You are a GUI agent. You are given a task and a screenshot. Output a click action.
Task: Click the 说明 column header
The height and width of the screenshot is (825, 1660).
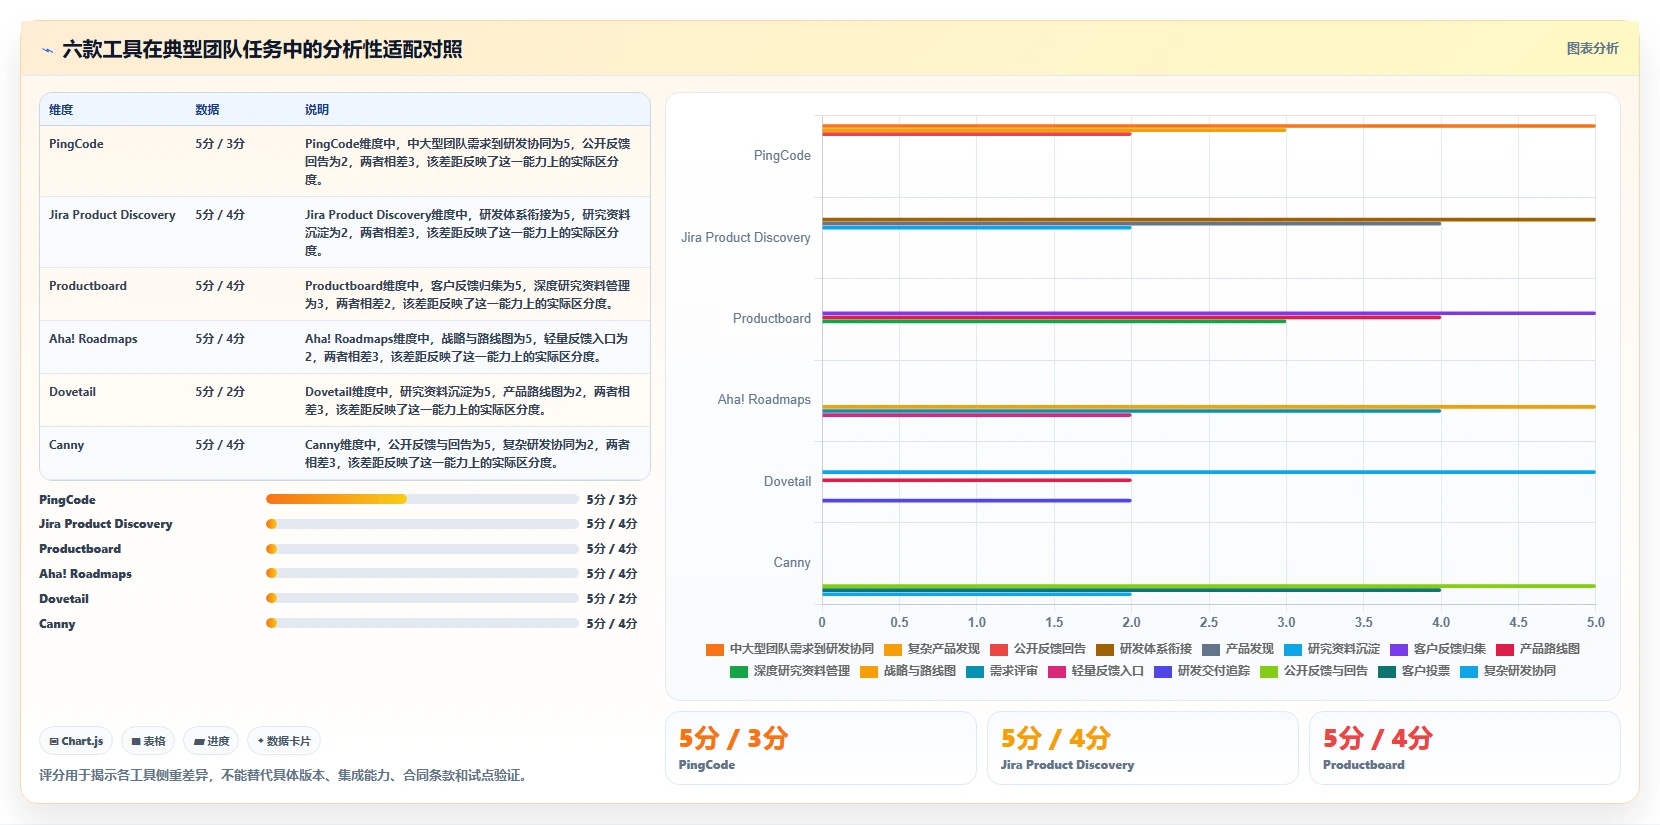tap(317, 110)
